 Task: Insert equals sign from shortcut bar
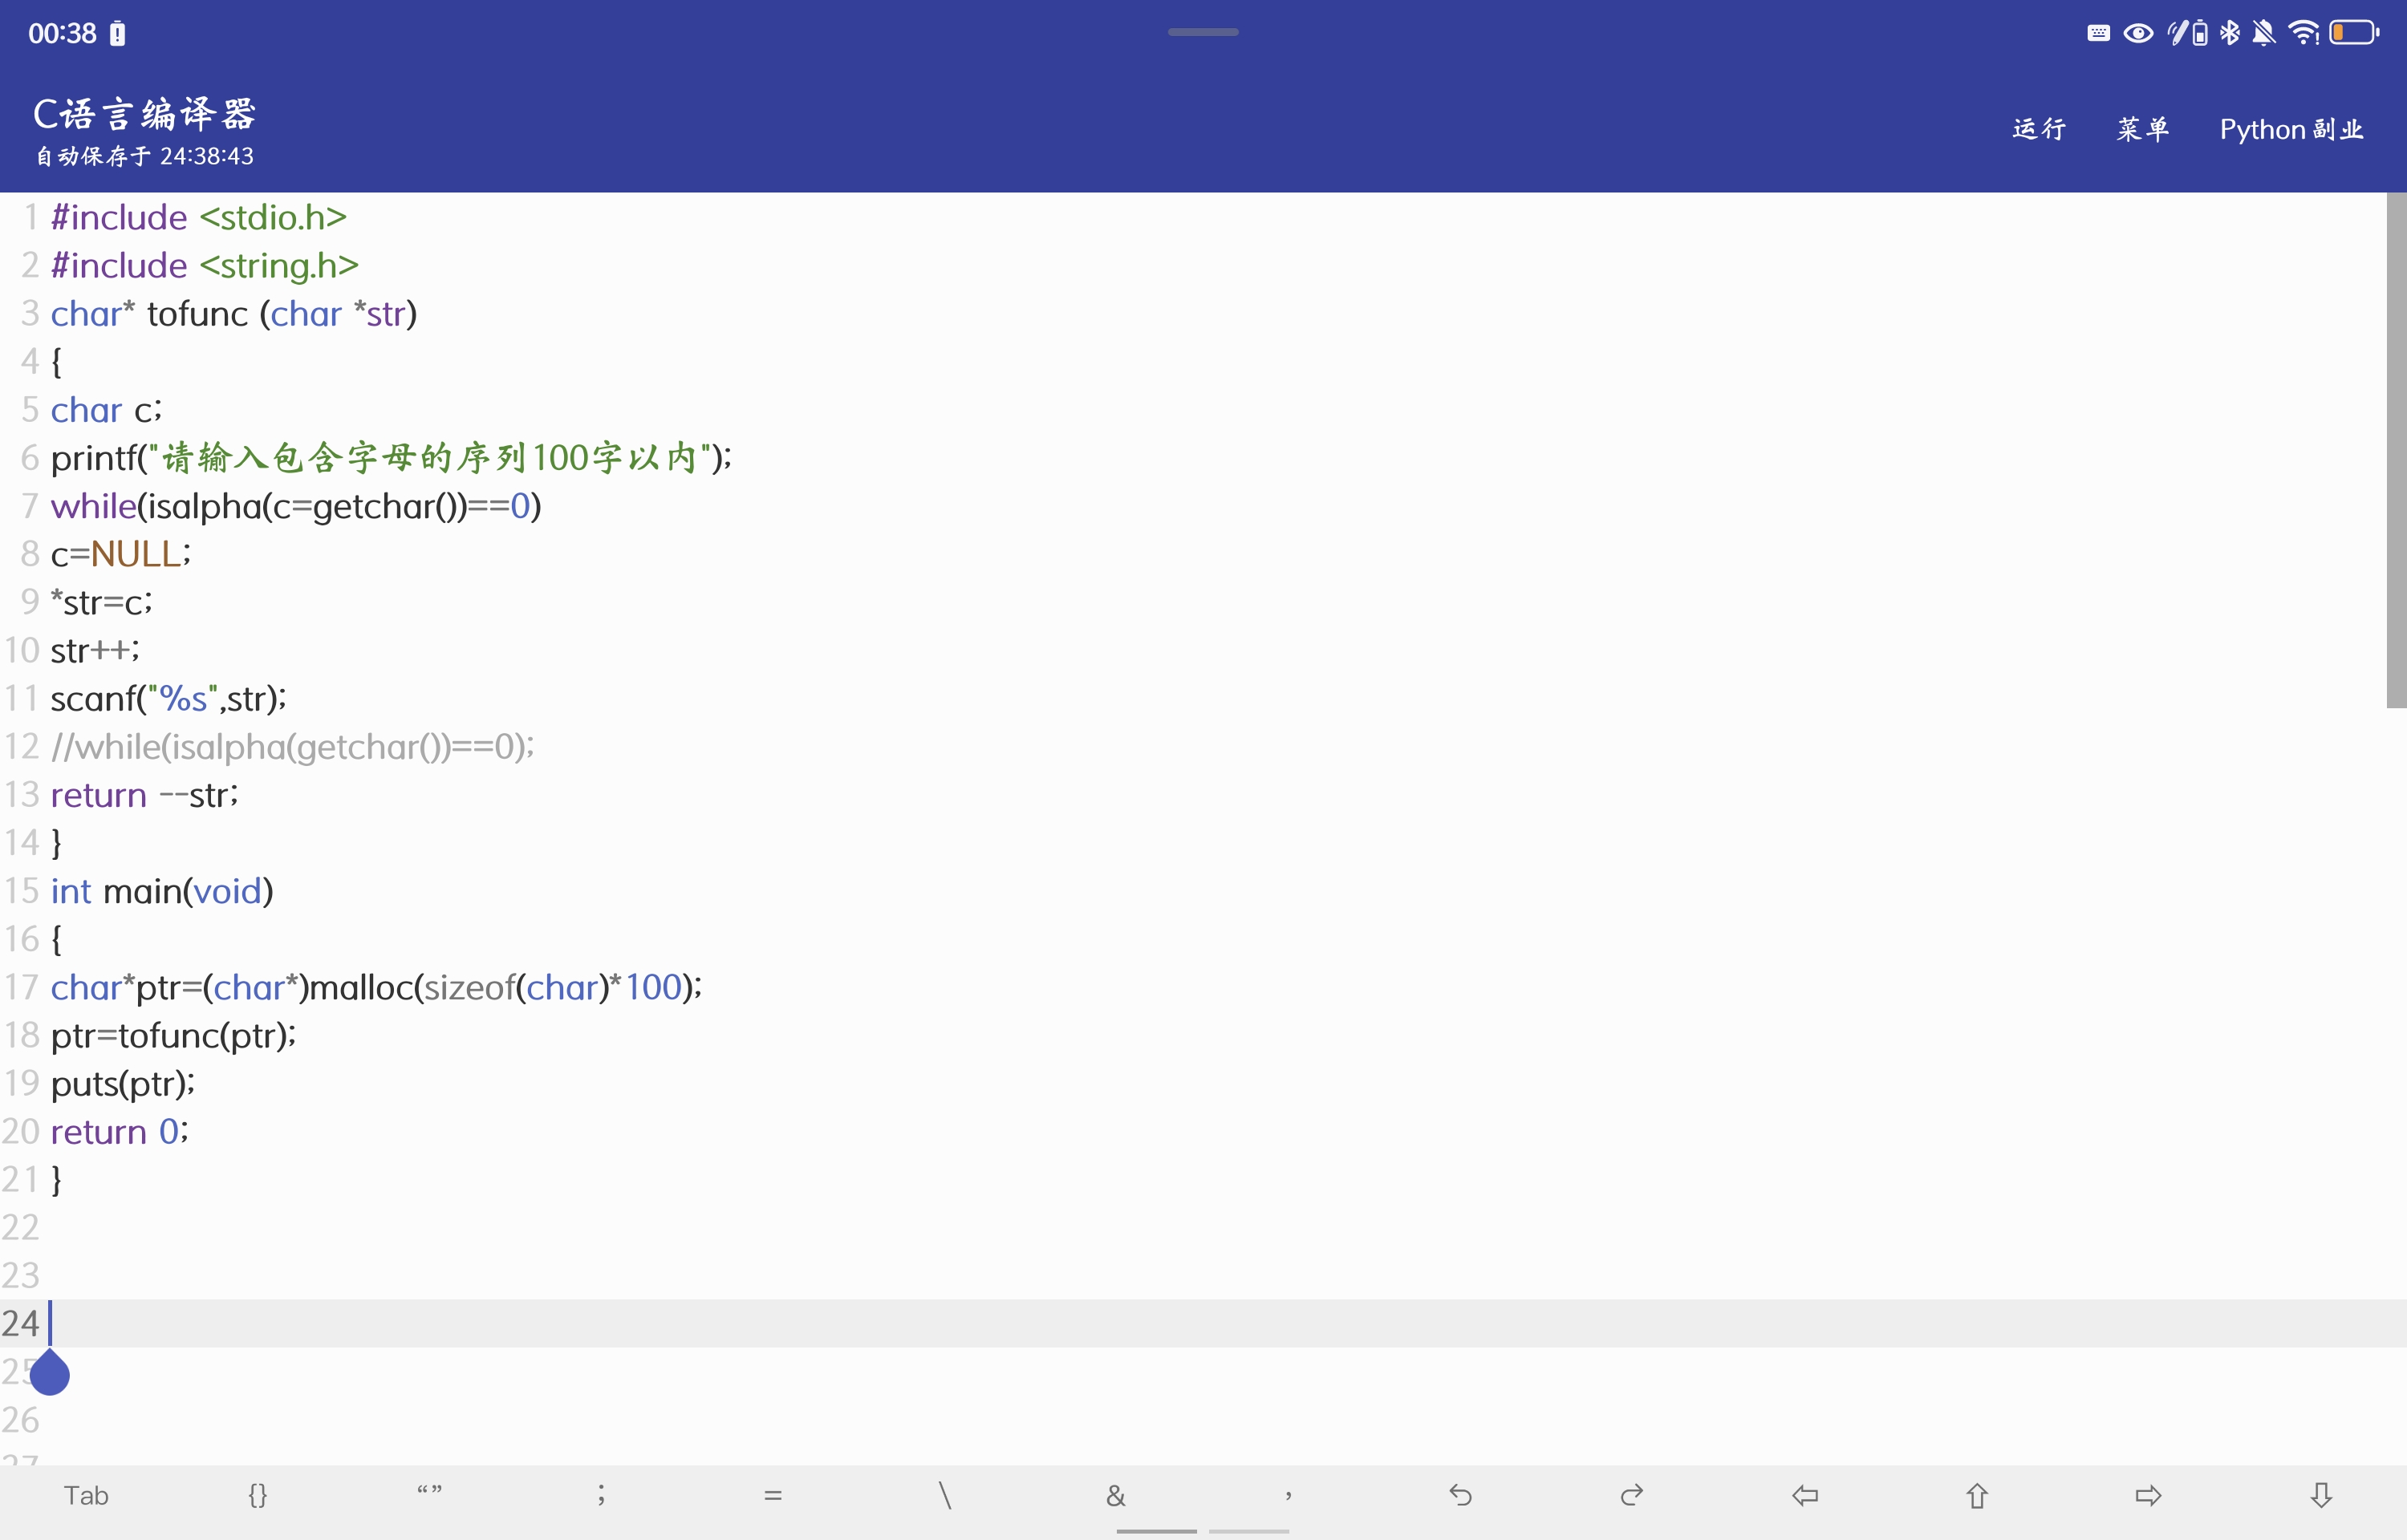773,1495
